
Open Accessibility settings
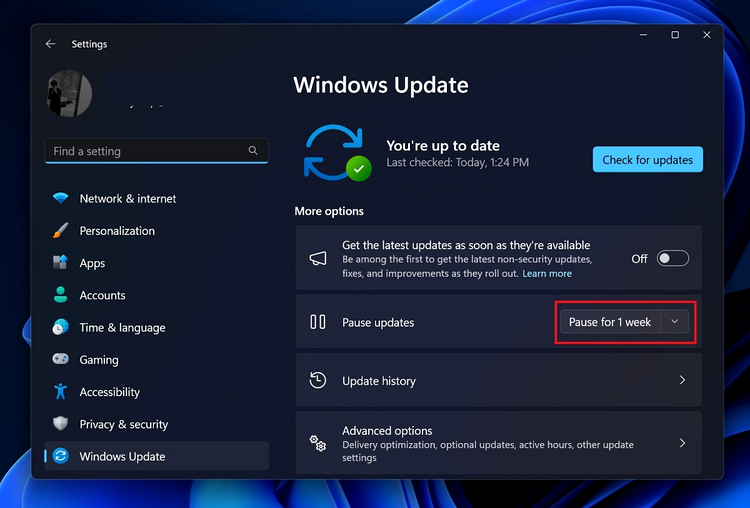tap(156, 392)
